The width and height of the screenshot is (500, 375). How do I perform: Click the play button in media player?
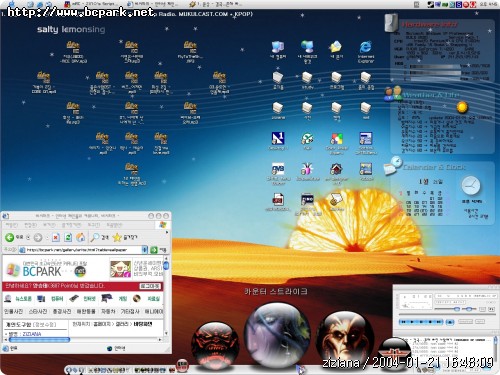pos(412,322)
